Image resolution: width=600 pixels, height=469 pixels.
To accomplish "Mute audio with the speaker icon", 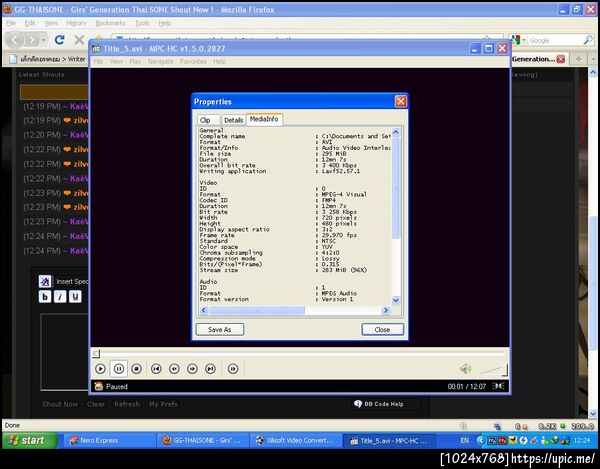I will point(466,369).
